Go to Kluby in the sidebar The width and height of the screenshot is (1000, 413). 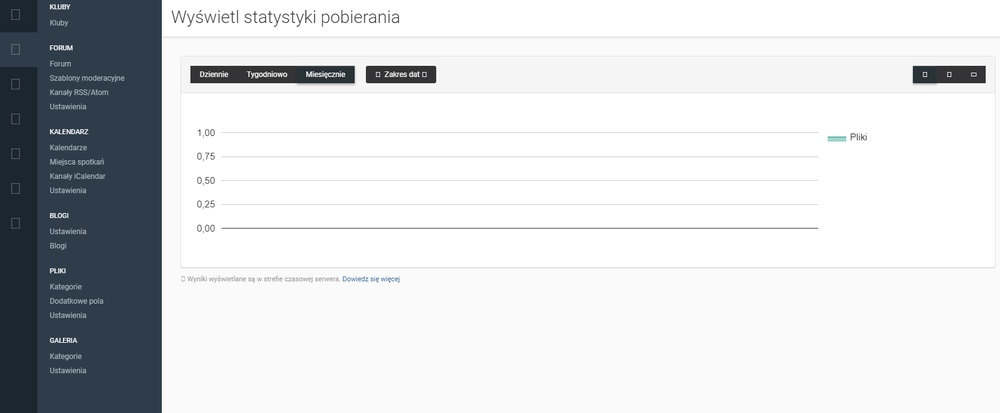pos(59,22)
